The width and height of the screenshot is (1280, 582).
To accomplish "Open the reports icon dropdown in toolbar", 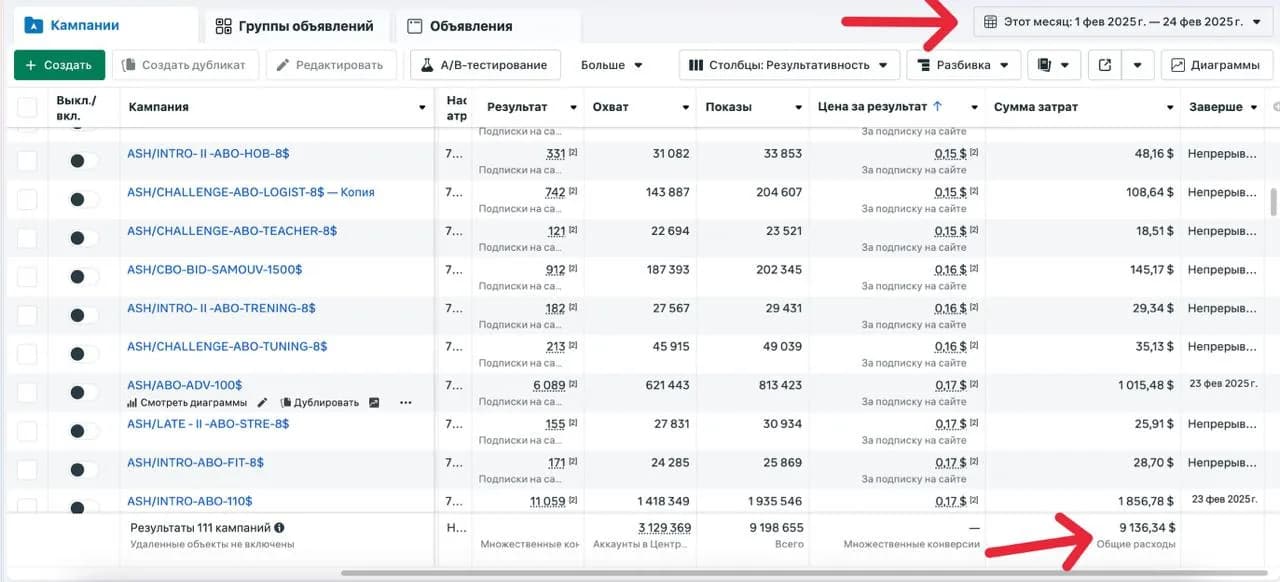I will 1053,65.
